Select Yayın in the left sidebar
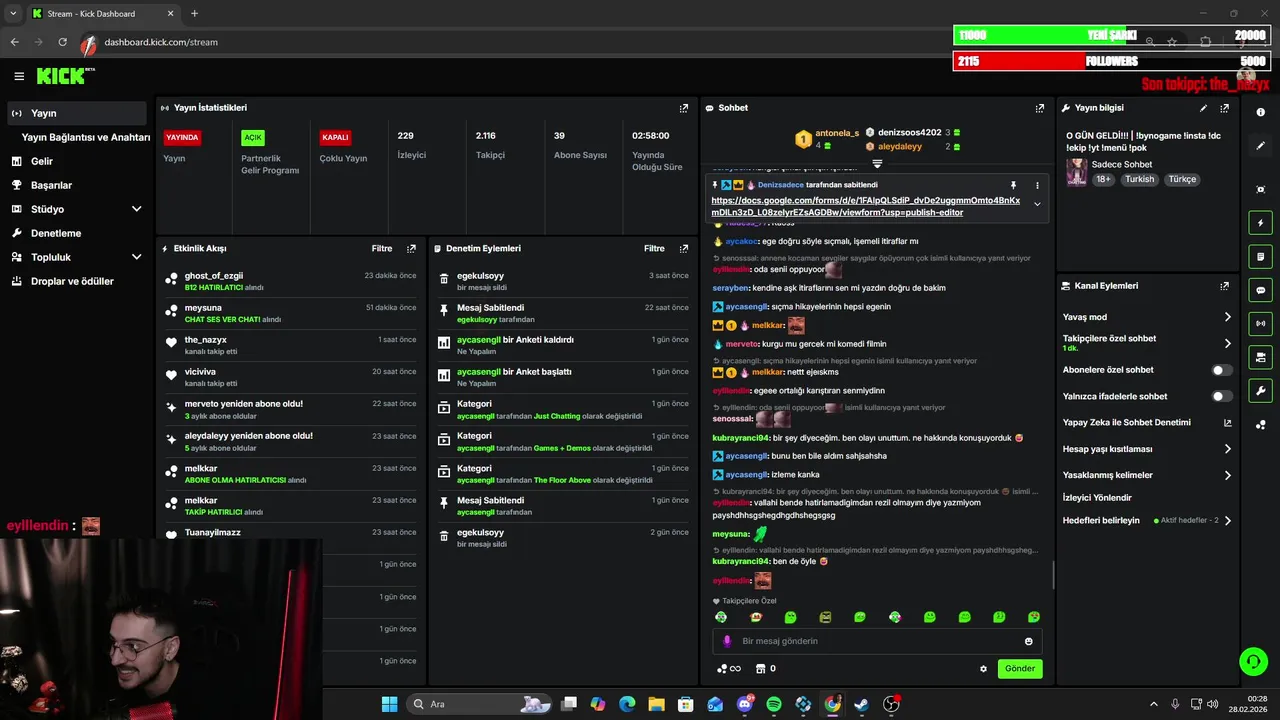Viewport: 1280px width, 720px height. pos(78,113)
